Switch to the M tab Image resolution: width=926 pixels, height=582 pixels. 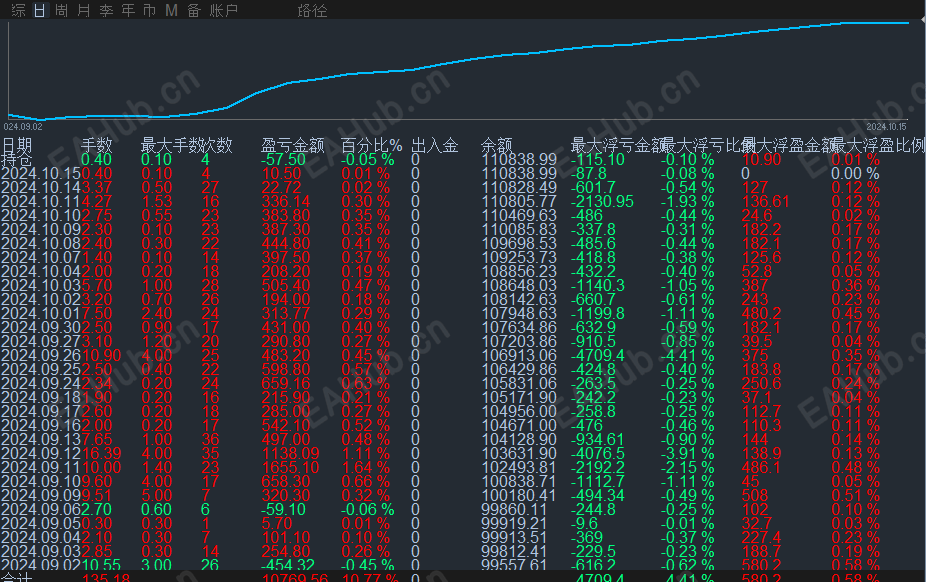[x=171, y=10]
